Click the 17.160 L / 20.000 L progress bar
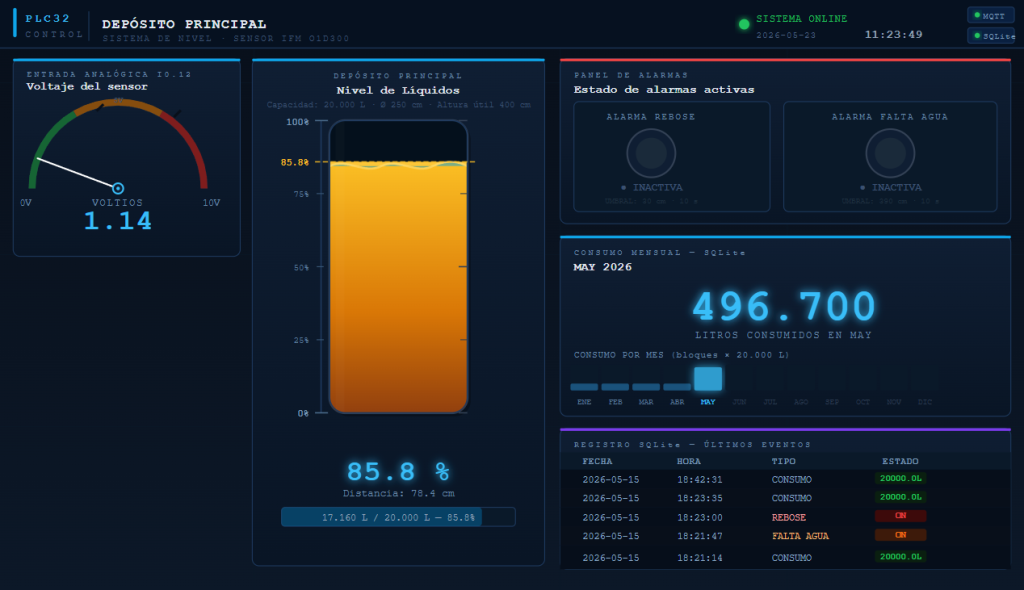 point(398,517)
